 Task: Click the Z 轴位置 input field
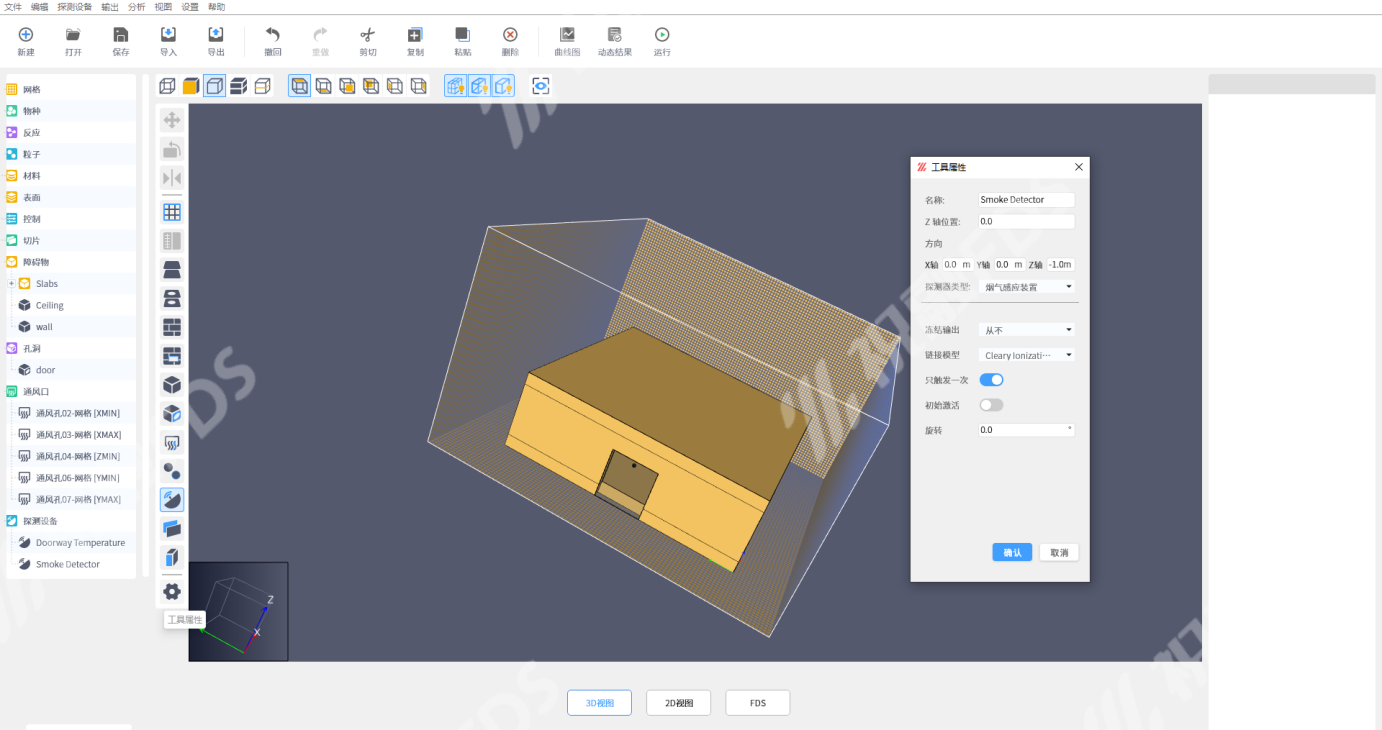coord(1027,222)
